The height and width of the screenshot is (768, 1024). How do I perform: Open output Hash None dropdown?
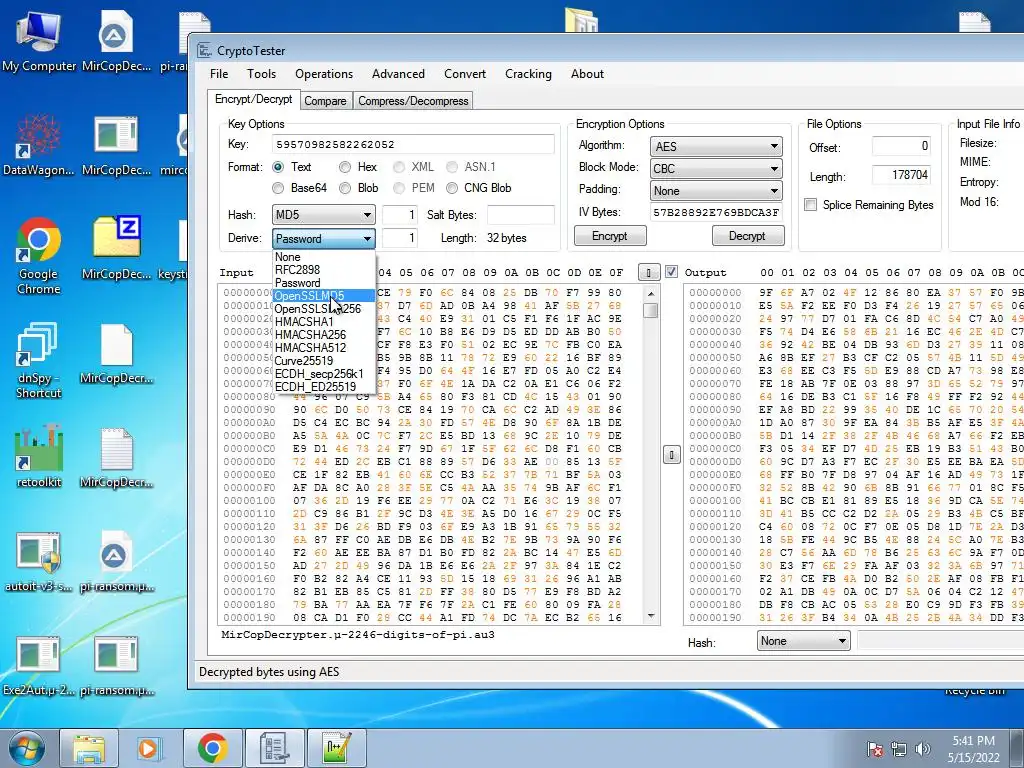(804, 641)
